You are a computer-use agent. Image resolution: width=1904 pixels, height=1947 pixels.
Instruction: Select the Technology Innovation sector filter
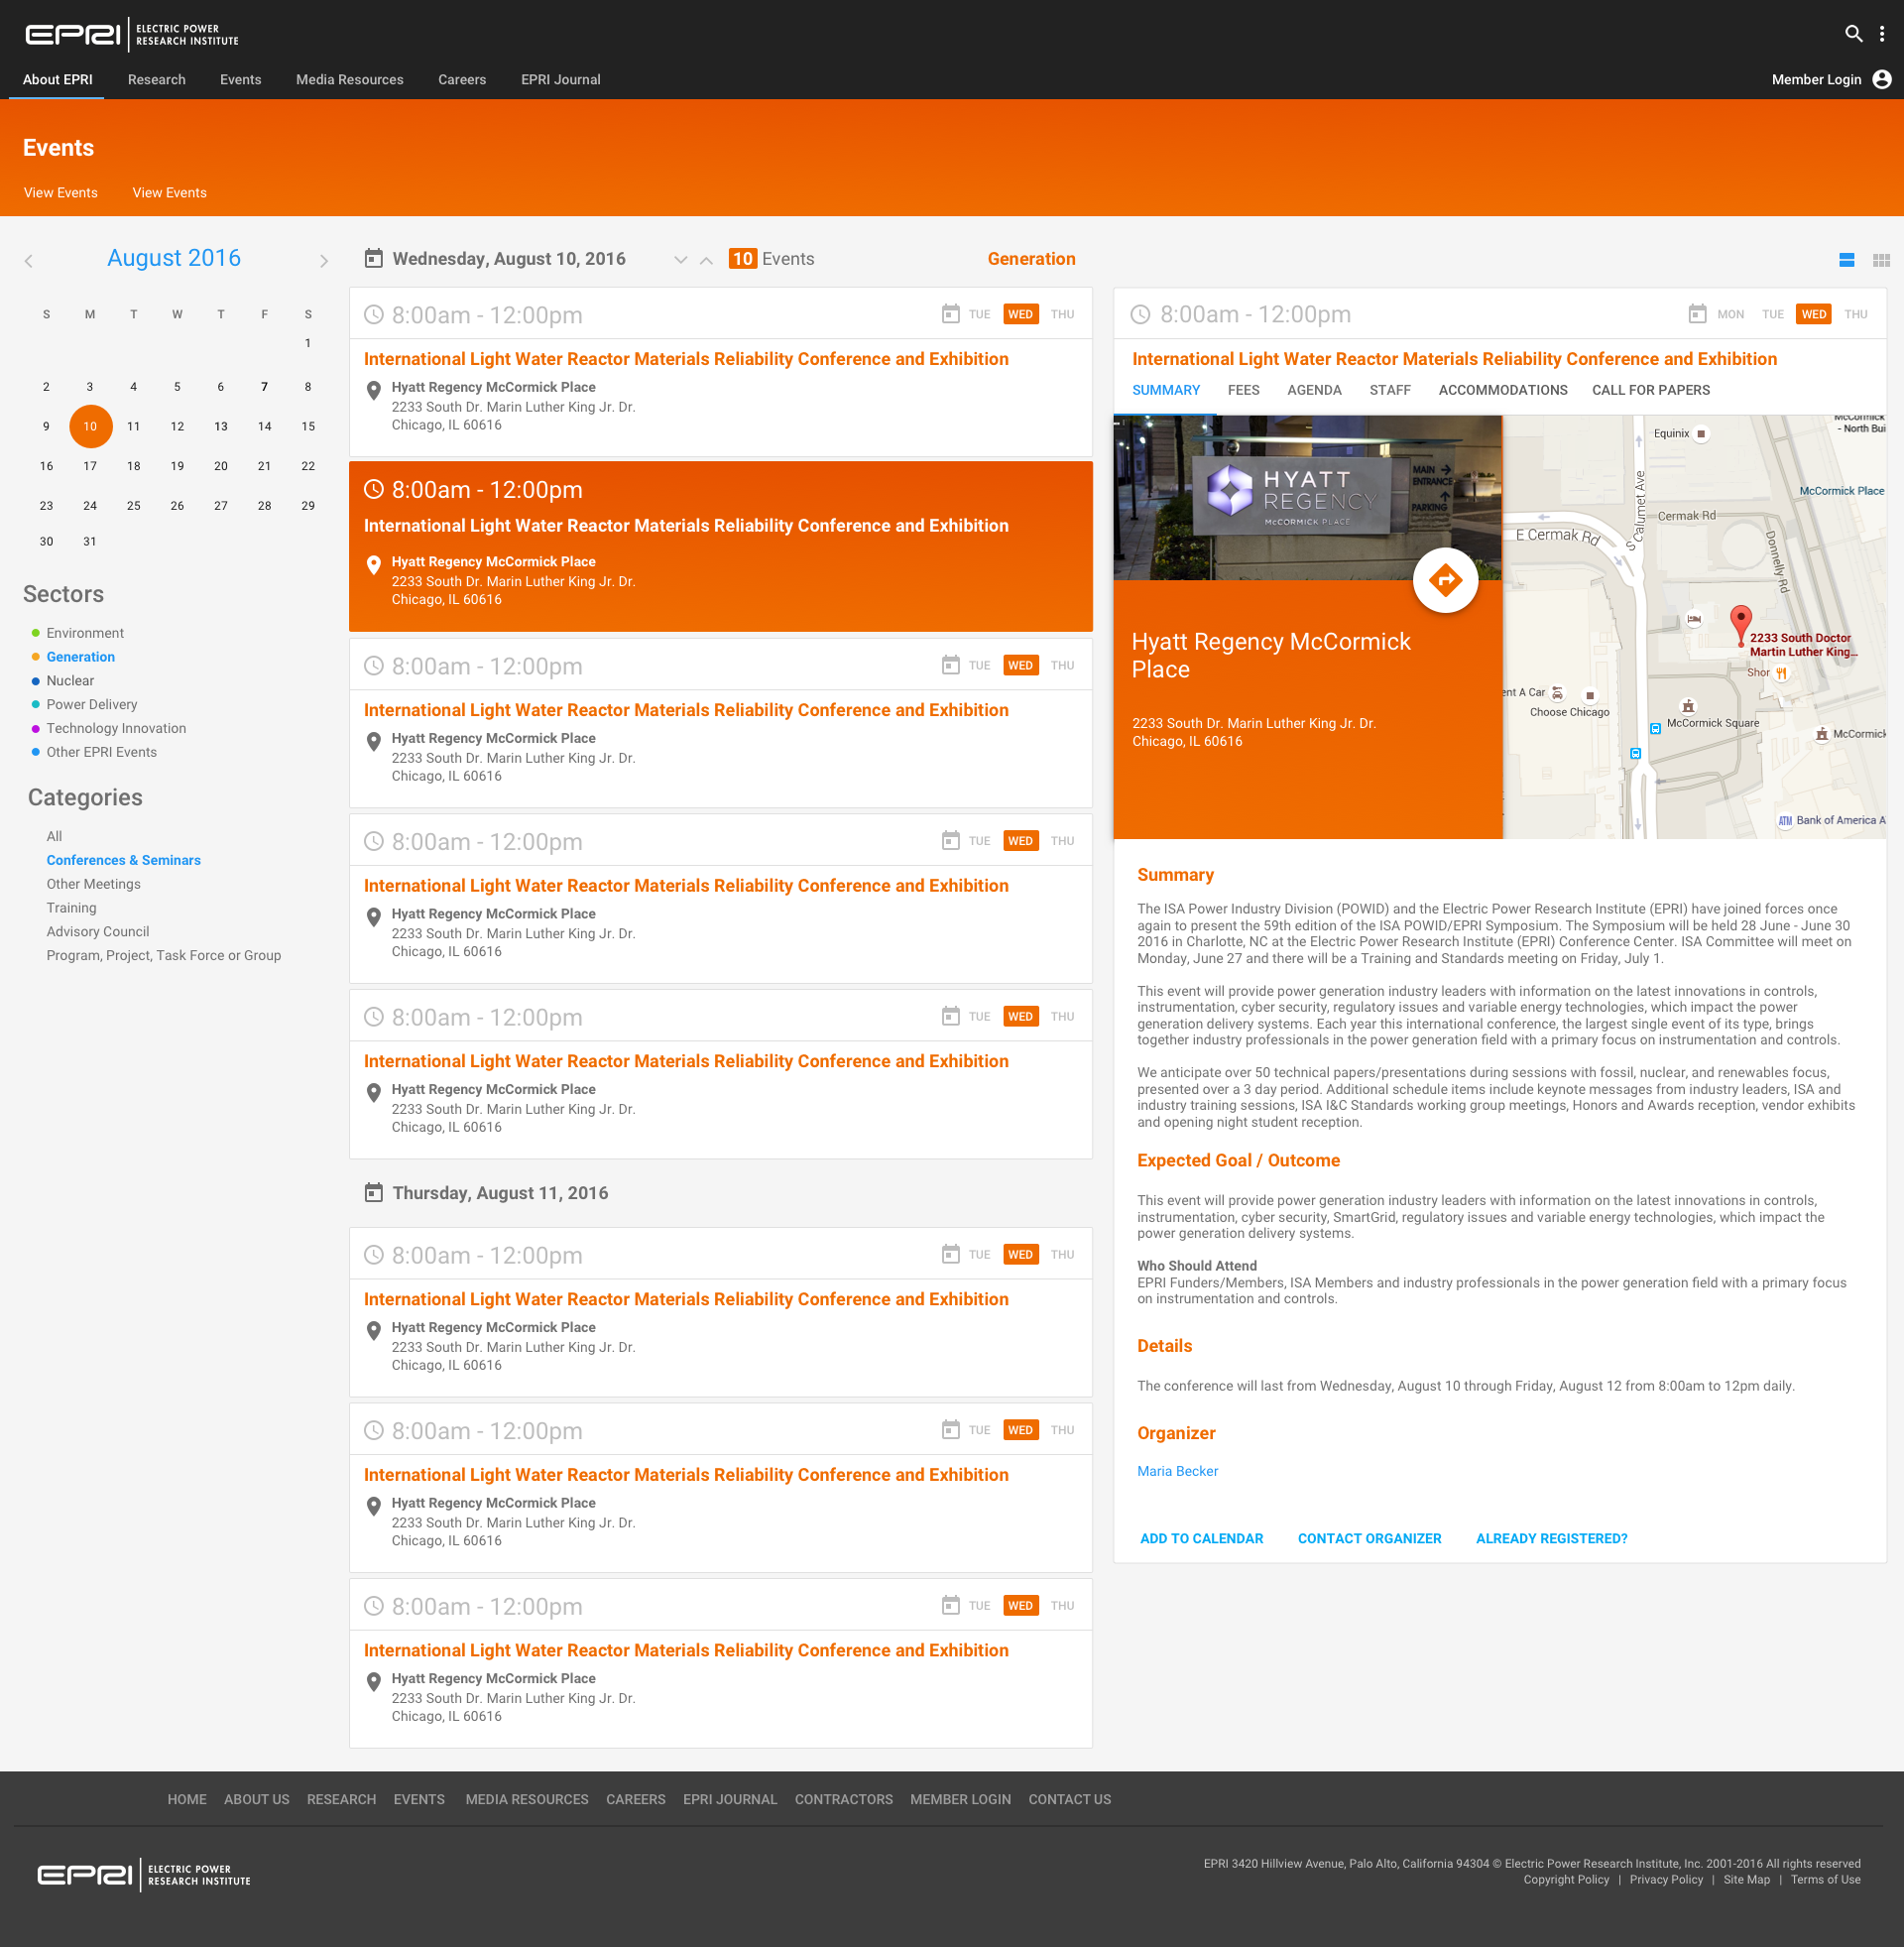(x=116, y=729)
